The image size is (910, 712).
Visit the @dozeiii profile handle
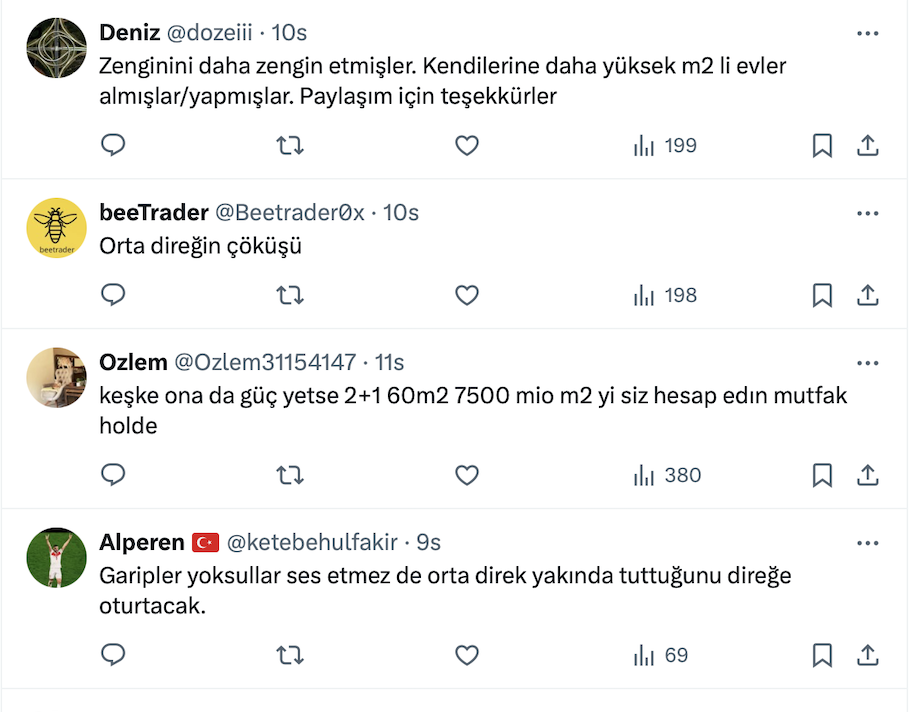click(x=209, y=33)
